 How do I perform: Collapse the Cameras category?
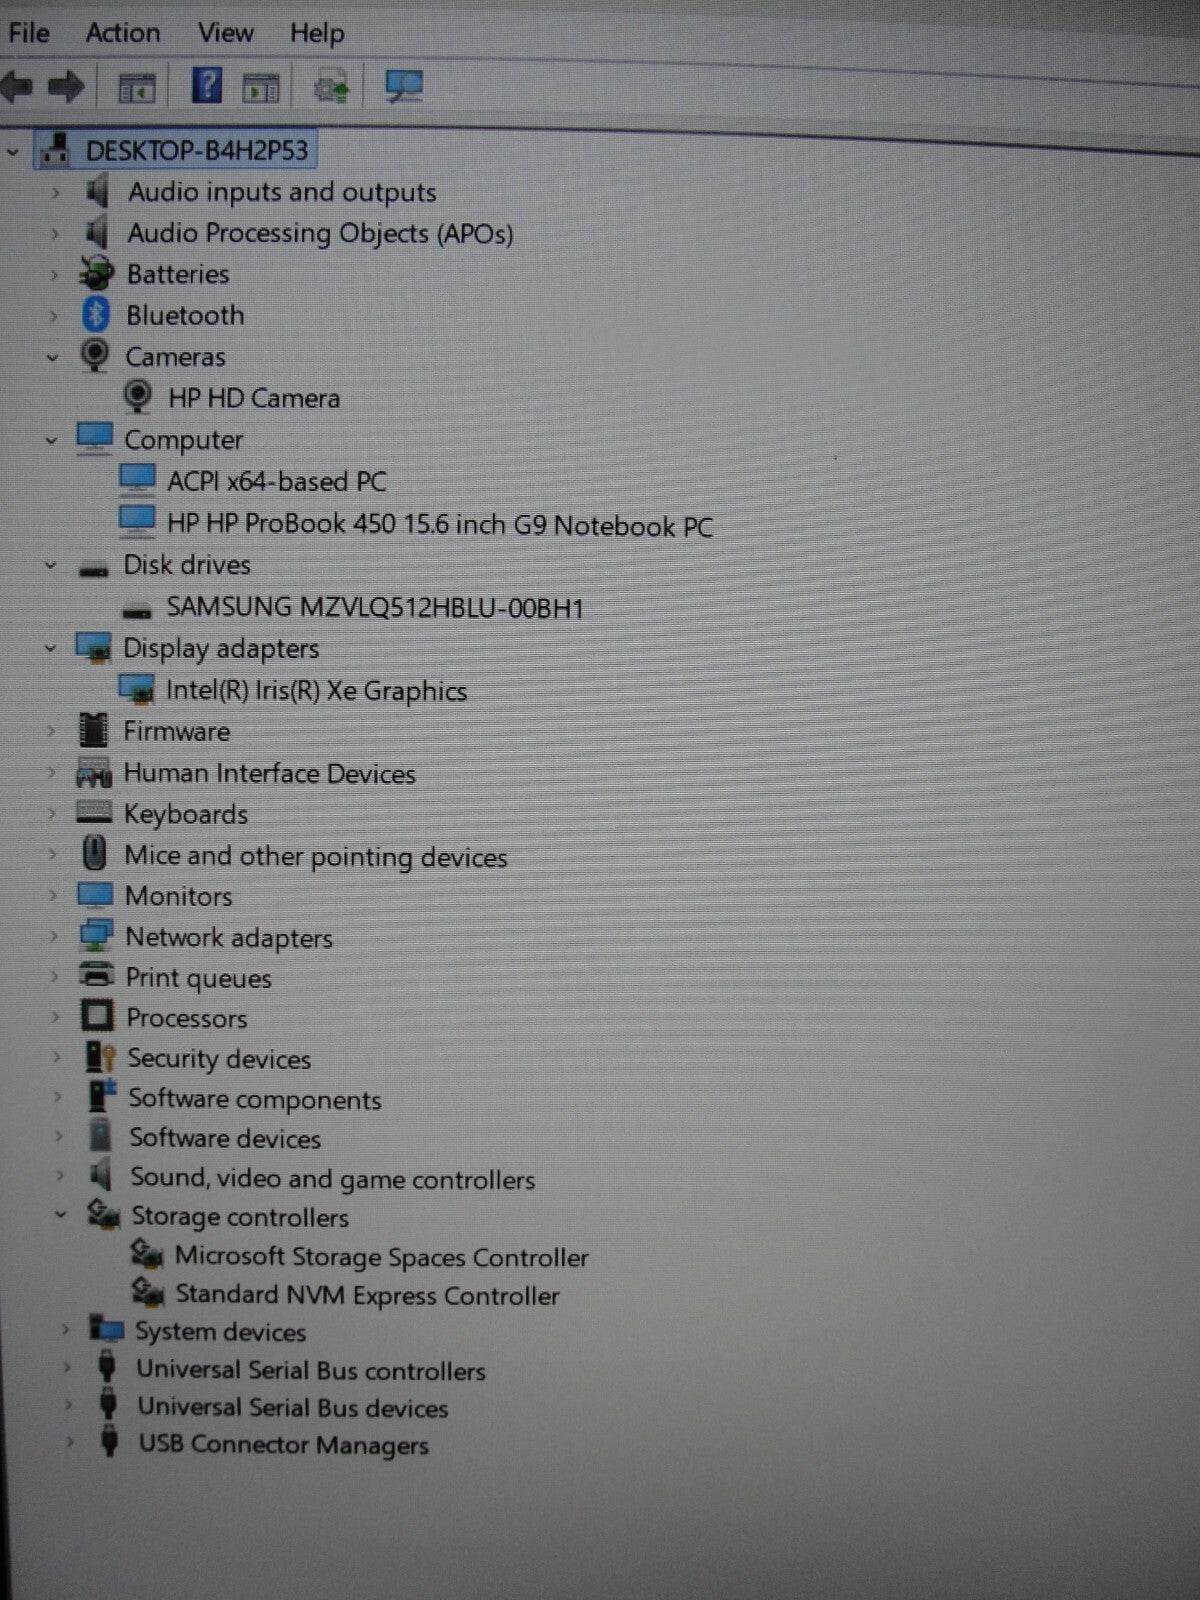coord(52,357)
